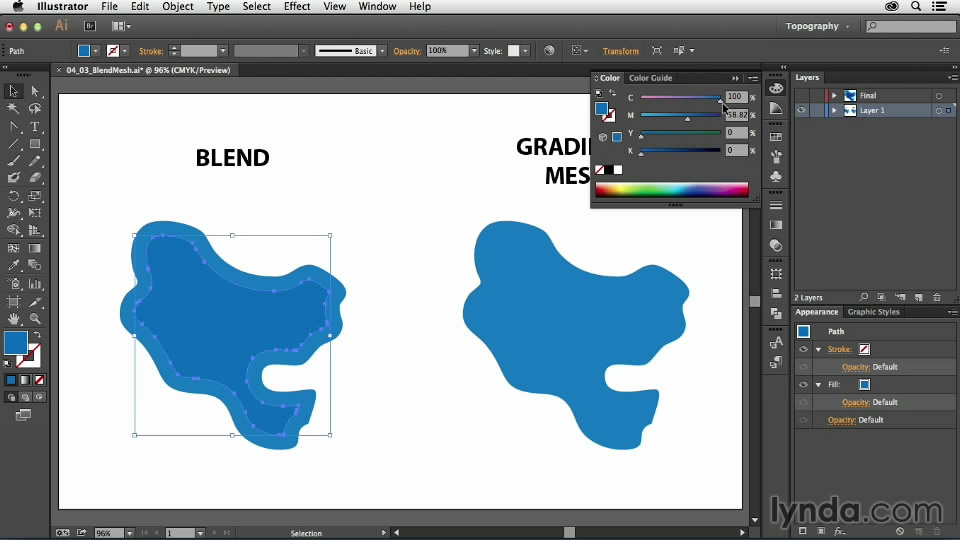Click the Magenta value input field
Viewport: 960px width, 540px height.
(737, 114)
